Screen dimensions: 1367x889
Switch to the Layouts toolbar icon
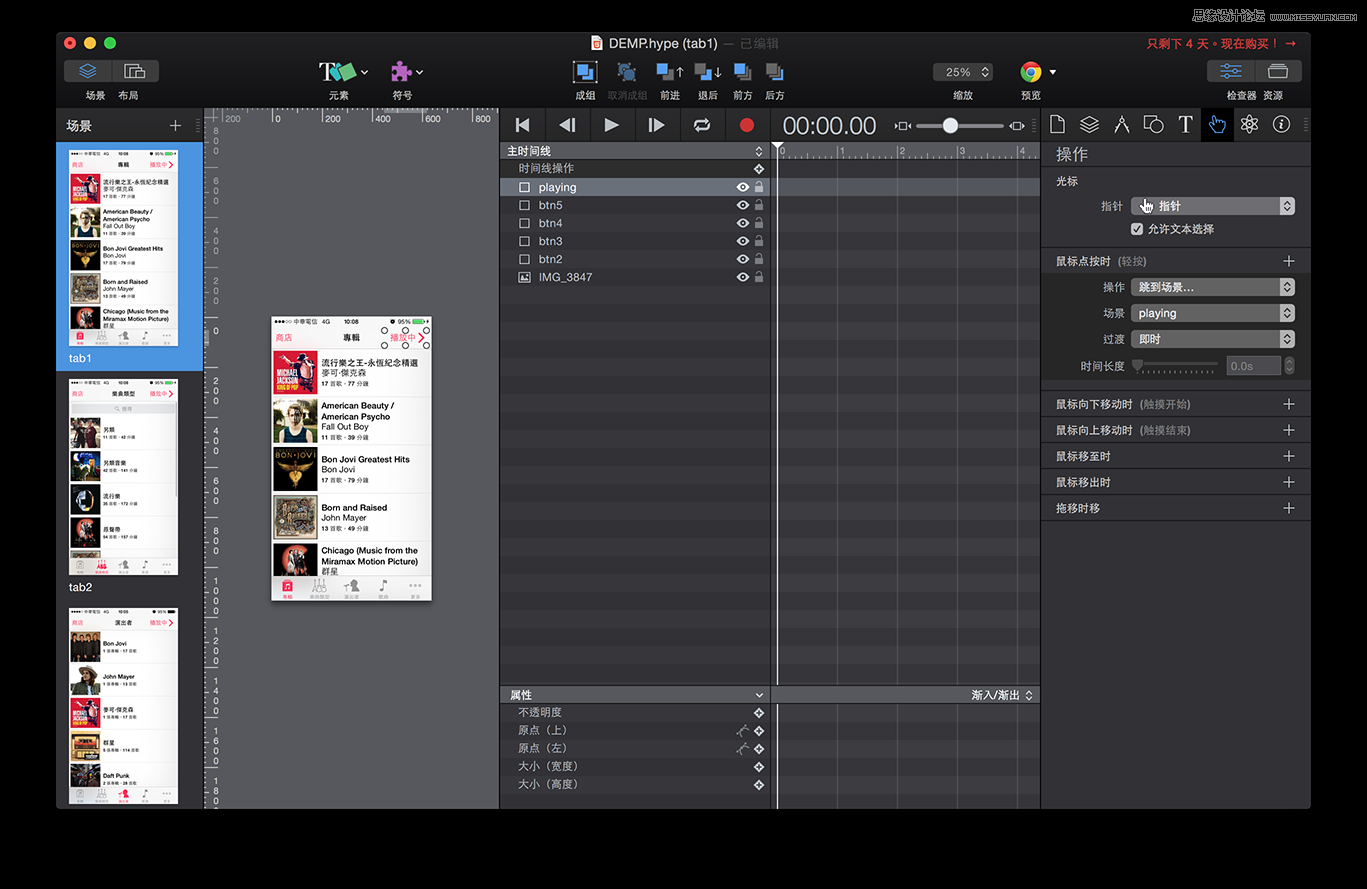(x=135, y=71)
